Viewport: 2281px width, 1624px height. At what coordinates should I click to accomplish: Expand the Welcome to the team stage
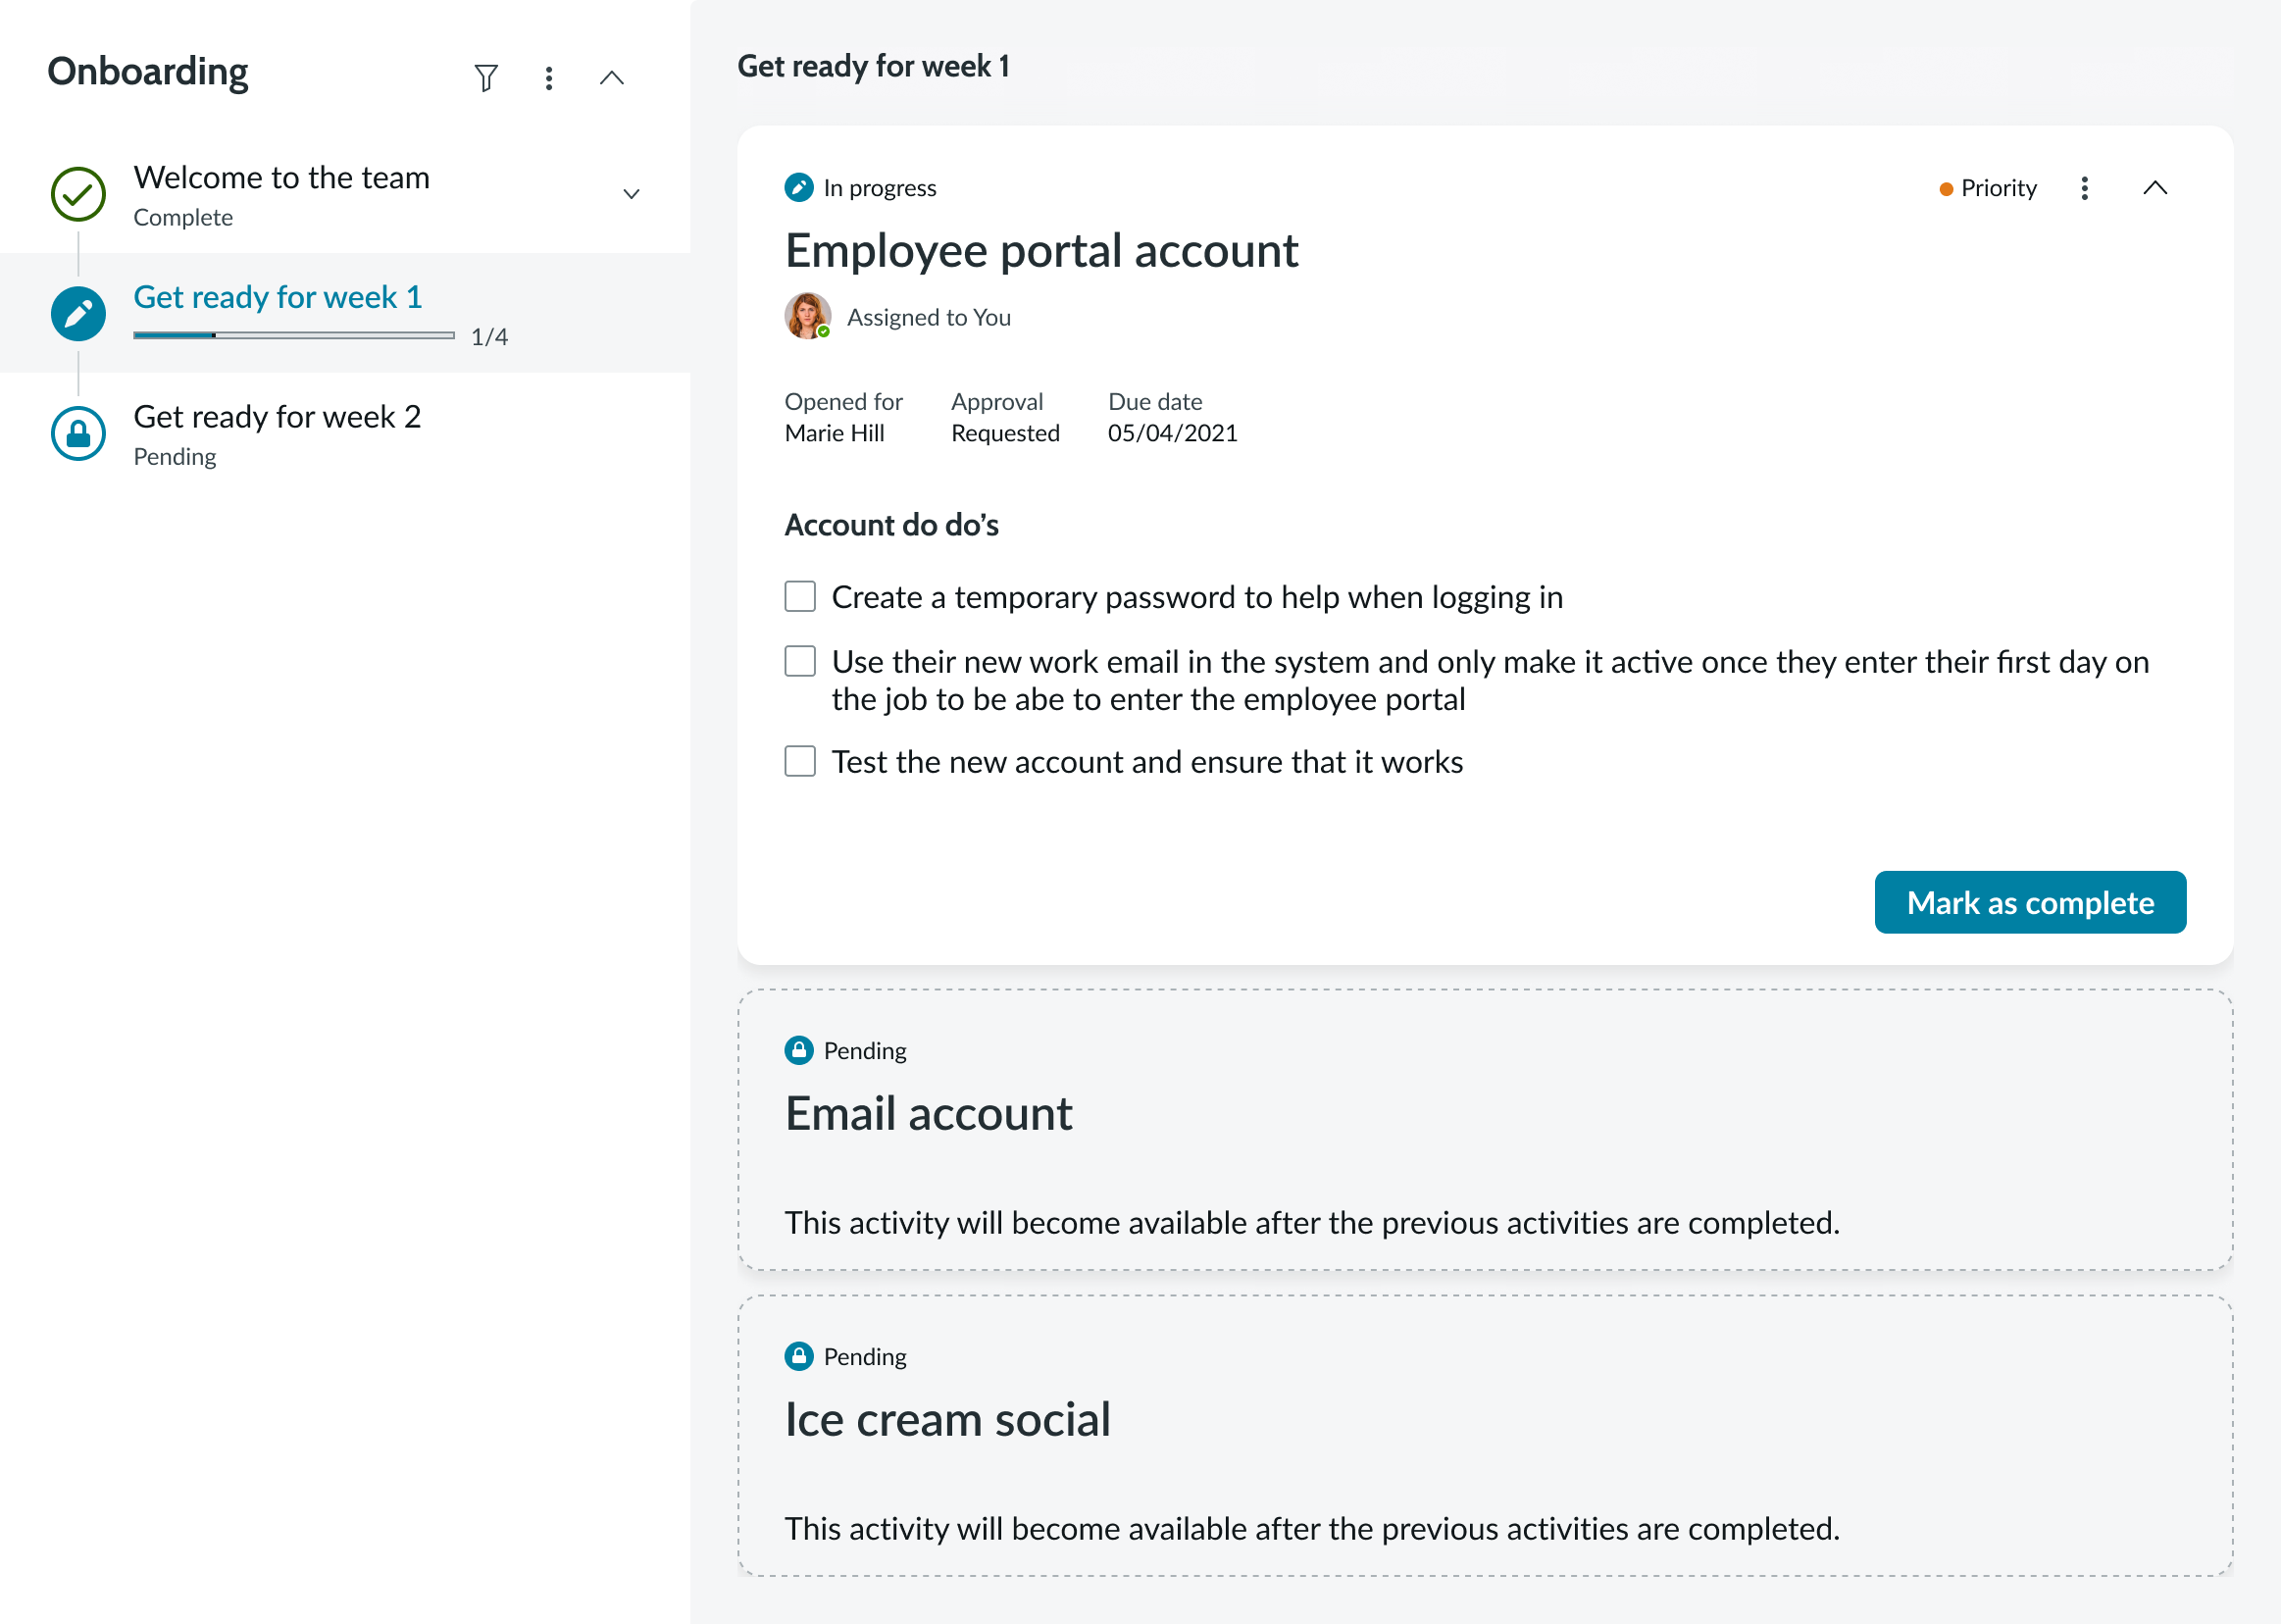click(x=631, y=194)
